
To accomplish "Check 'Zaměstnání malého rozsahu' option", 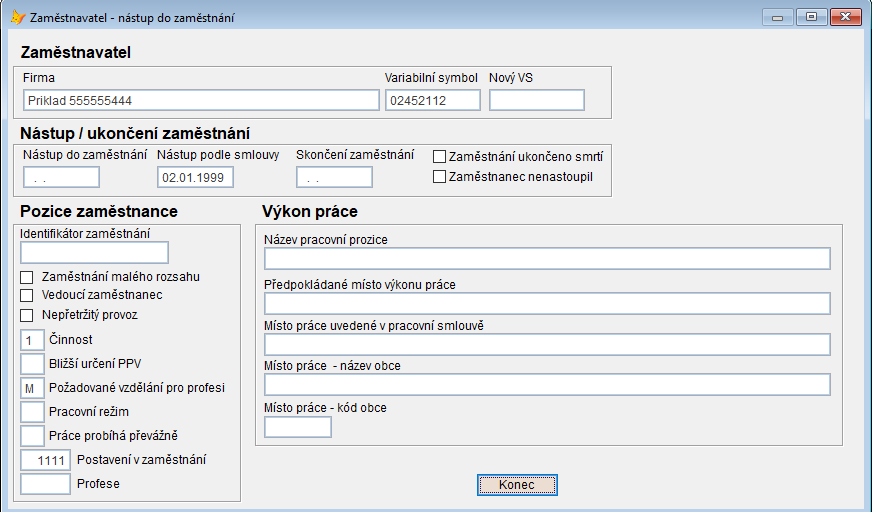I will 27,277.
